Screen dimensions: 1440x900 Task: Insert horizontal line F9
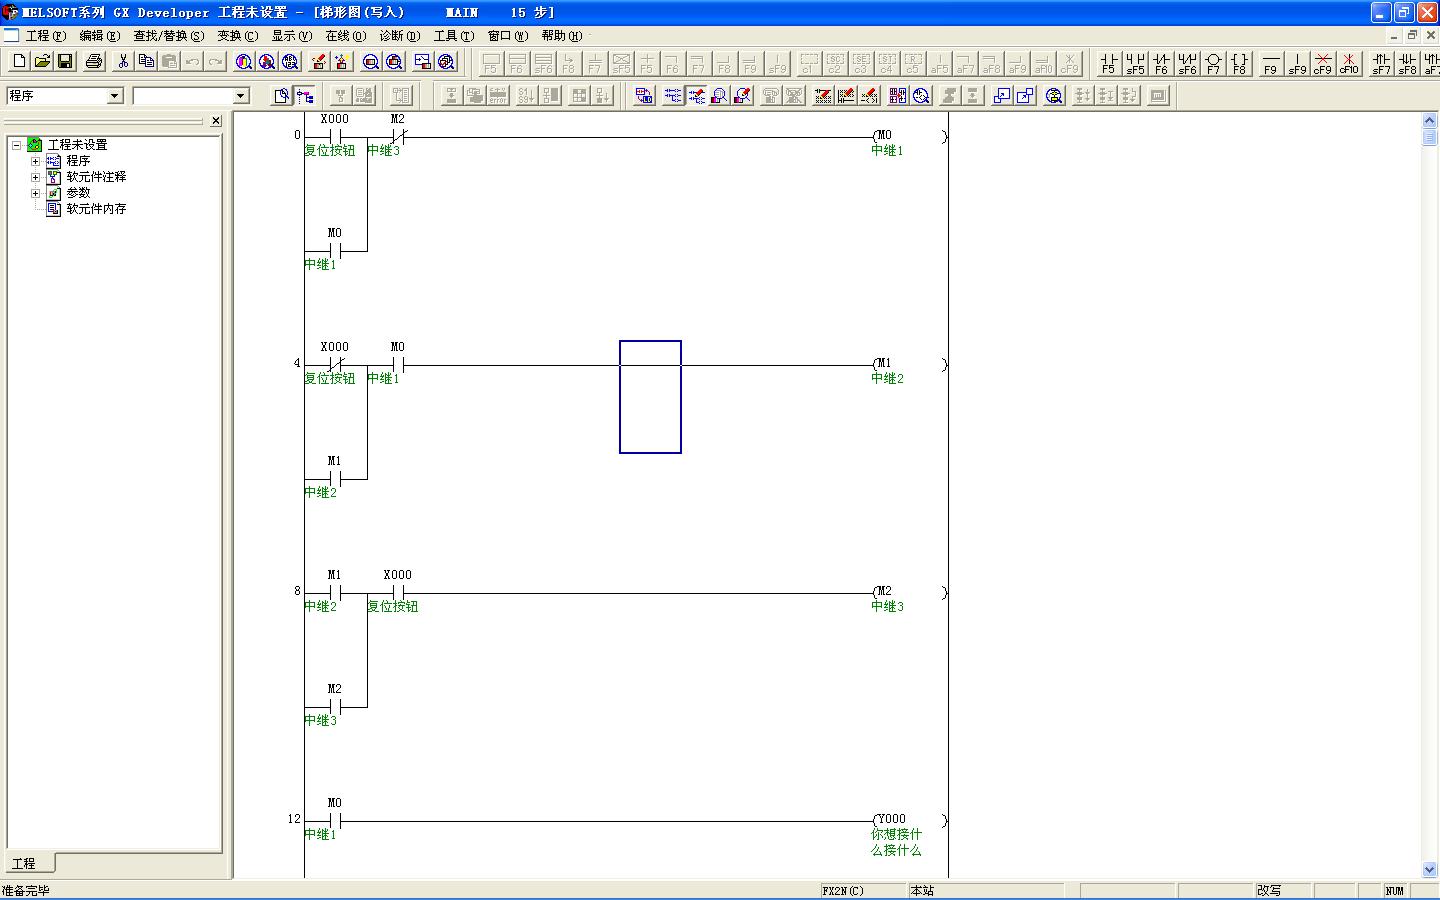[x=1270, y=63]
